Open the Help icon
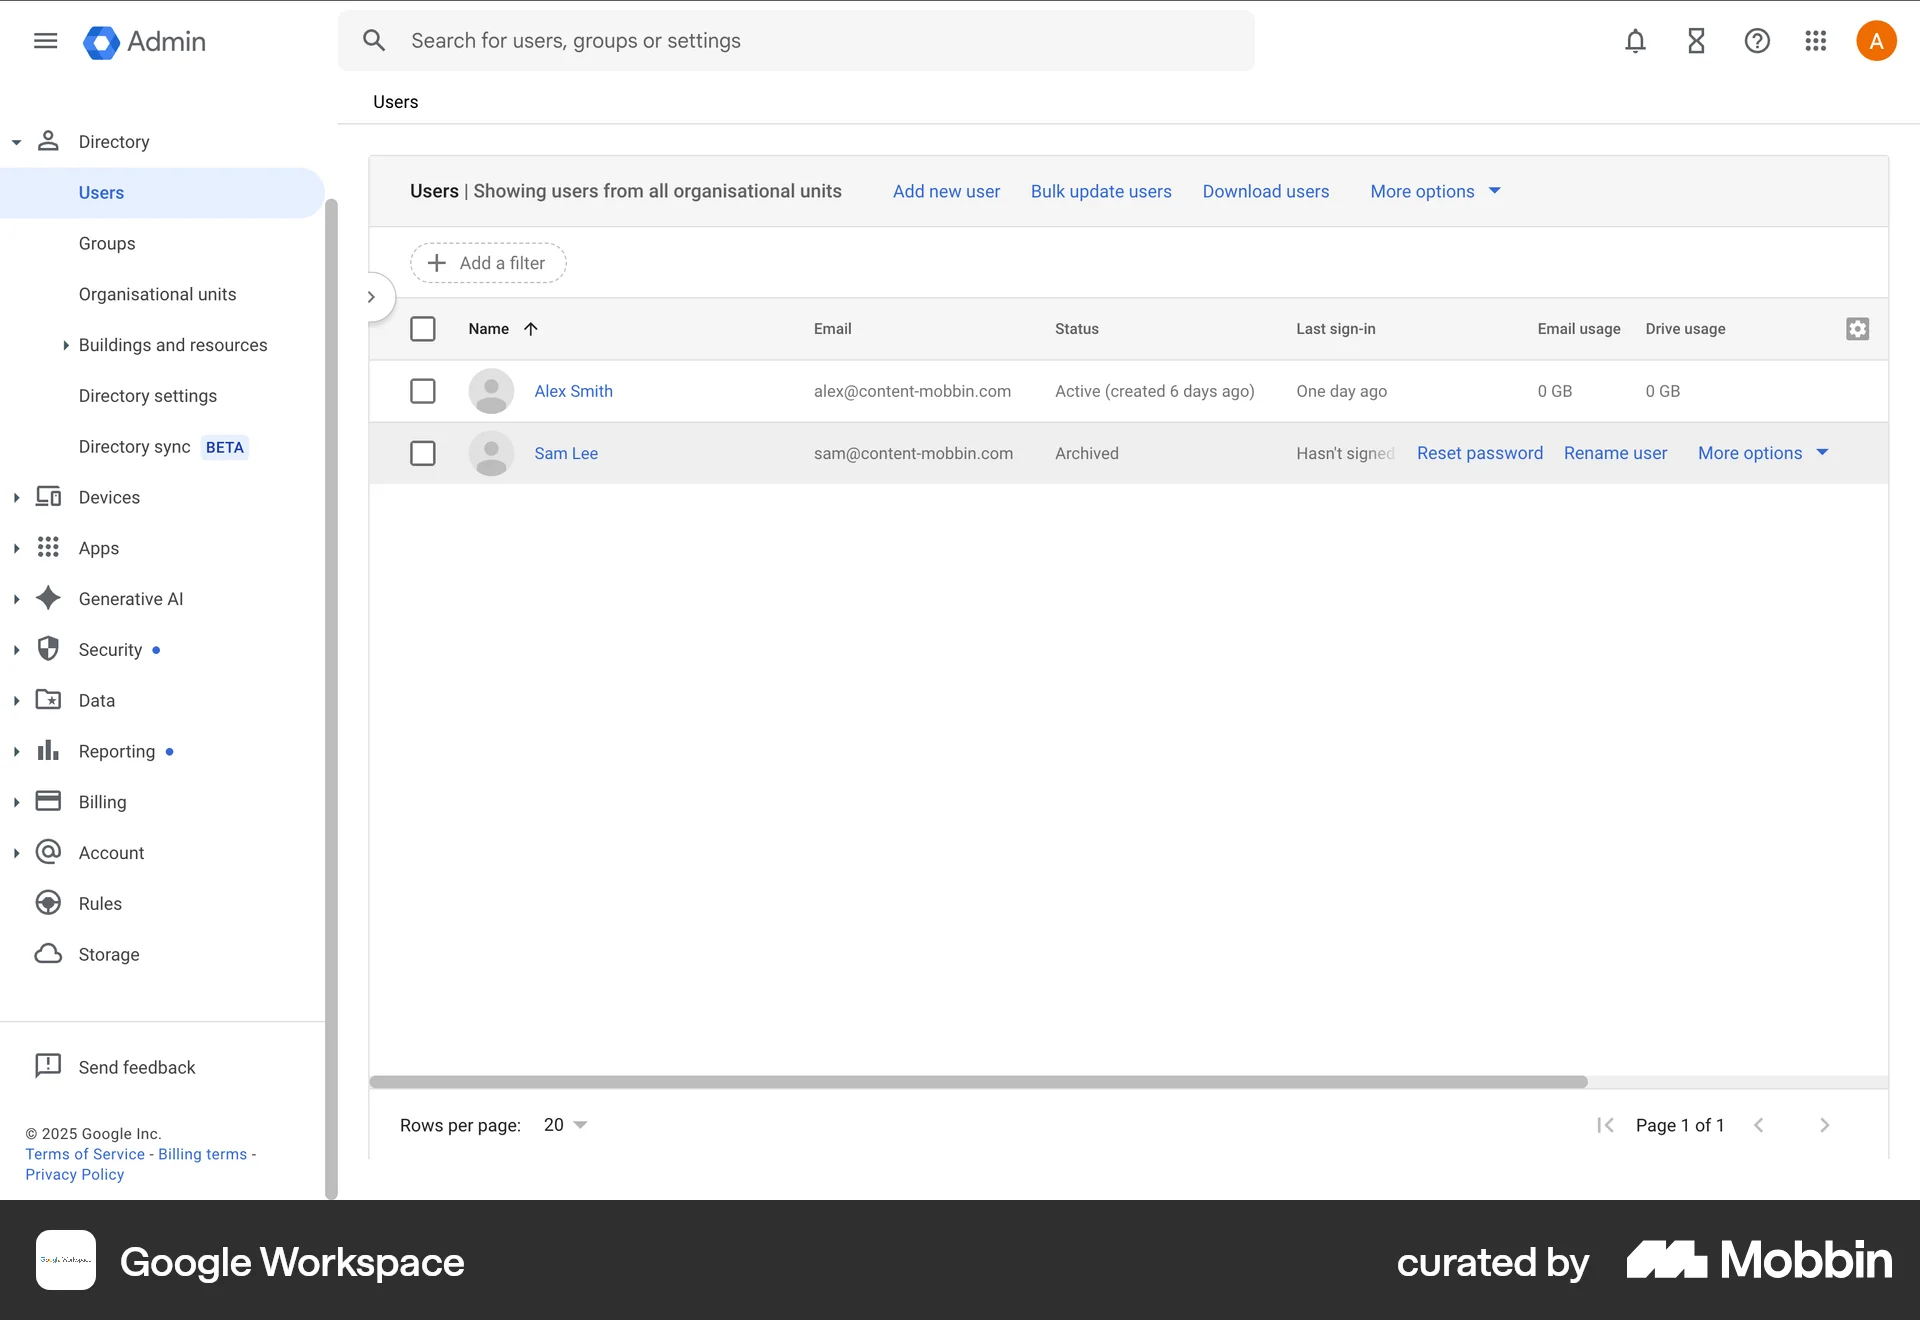 point(1757,41)
